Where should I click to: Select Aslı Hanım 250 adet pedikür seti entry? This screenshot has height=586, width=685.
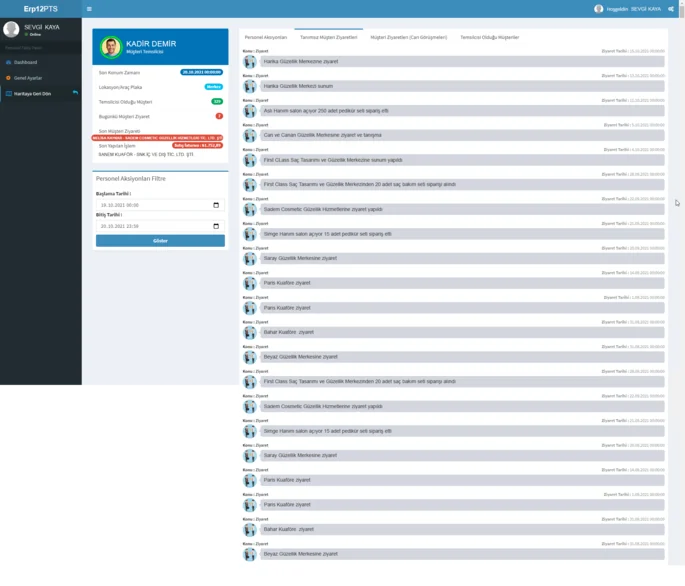462,111
